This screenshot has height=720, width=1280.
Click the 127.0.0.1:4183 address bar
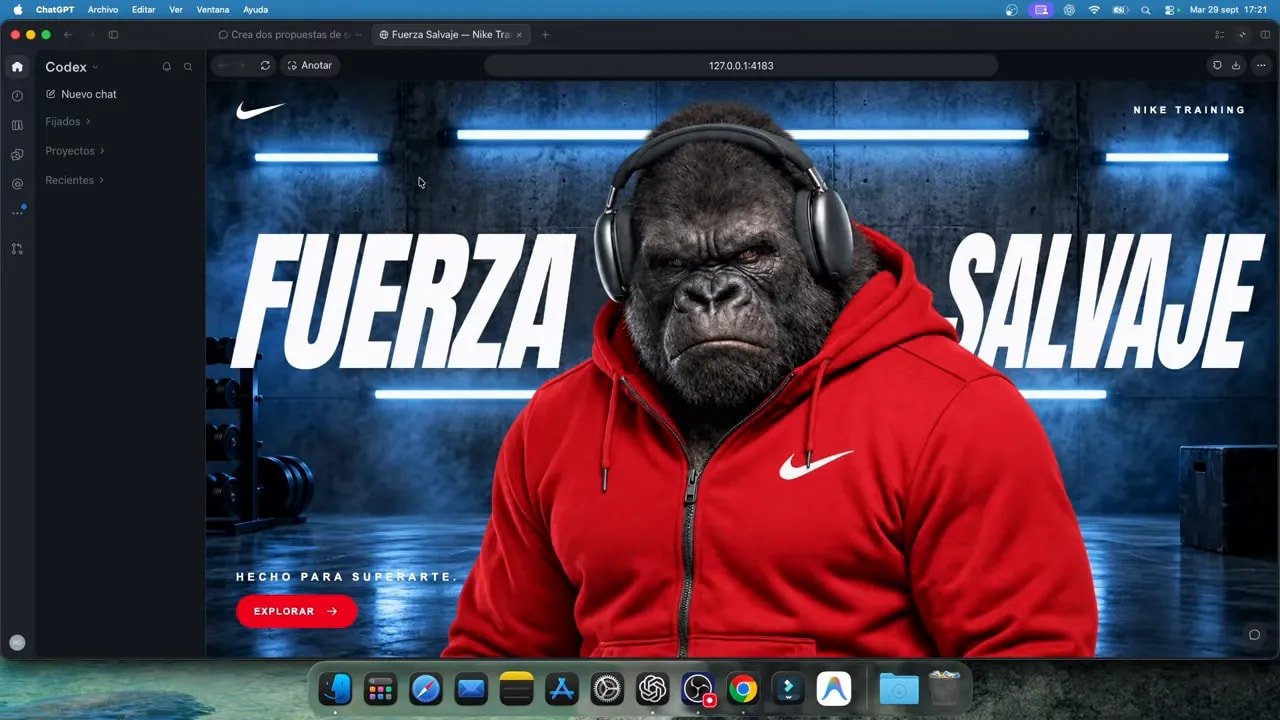click(x=741, y=65)
